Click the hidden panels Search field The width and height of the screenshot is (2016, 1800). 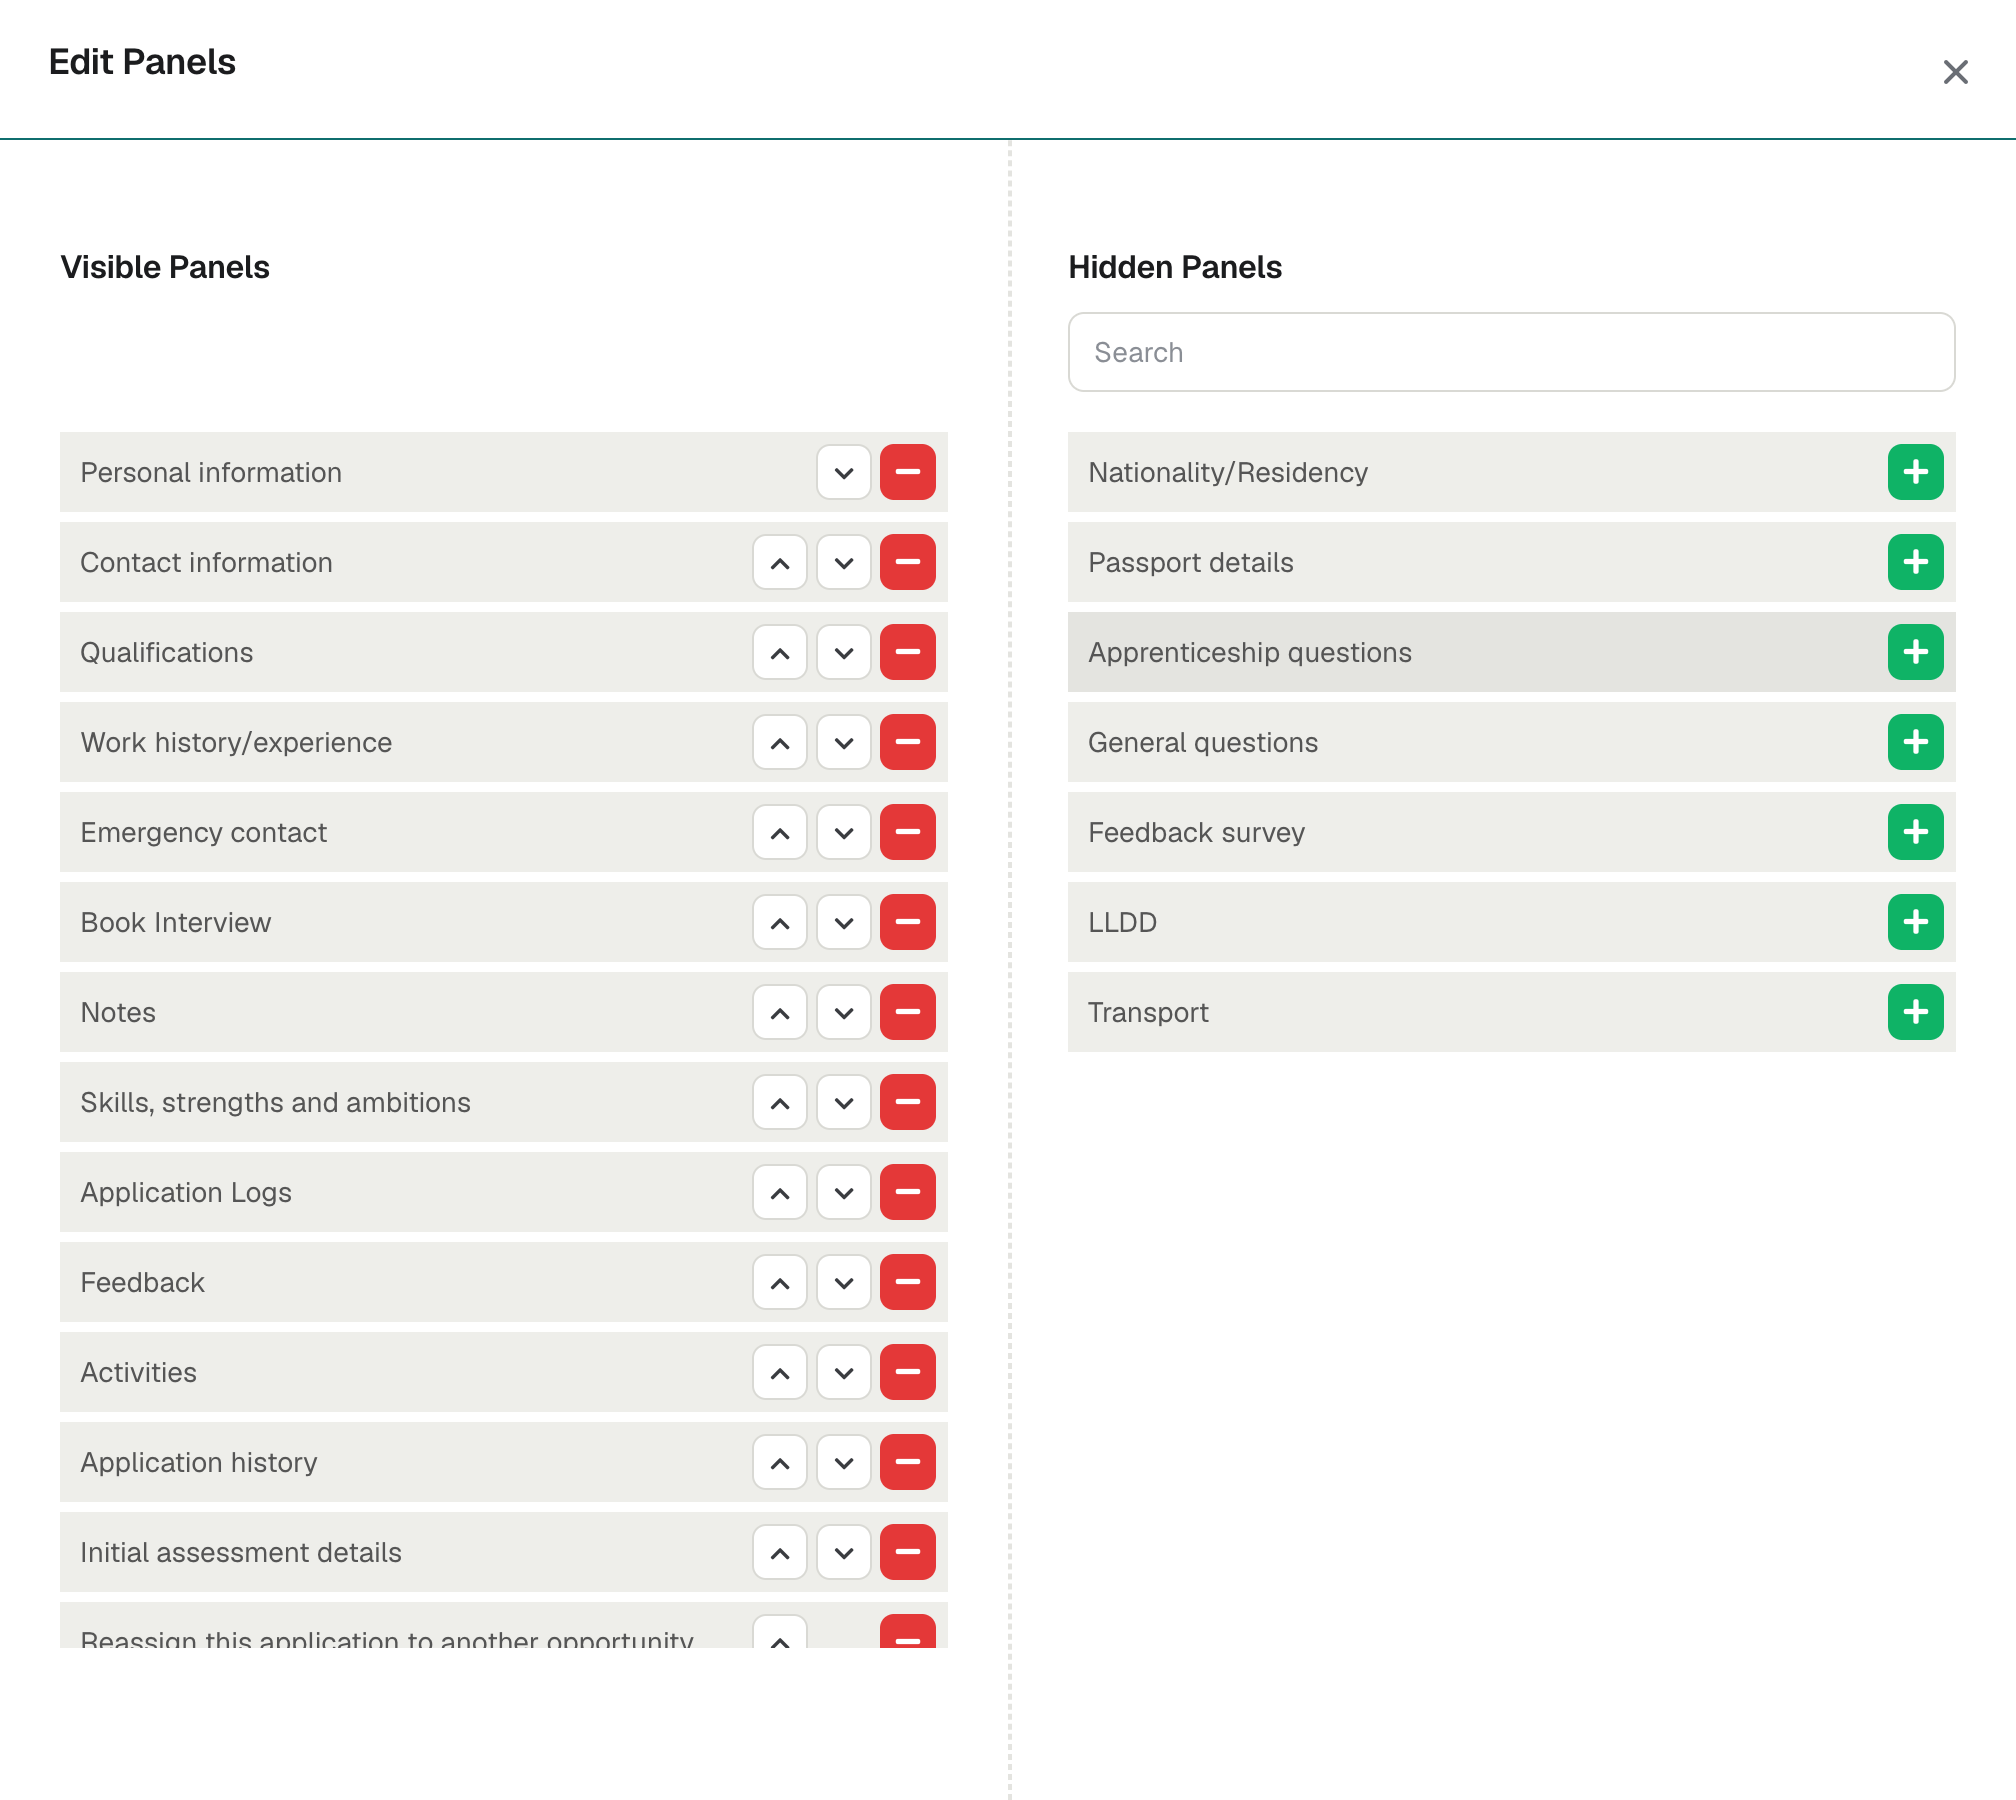click(1511, 352)
